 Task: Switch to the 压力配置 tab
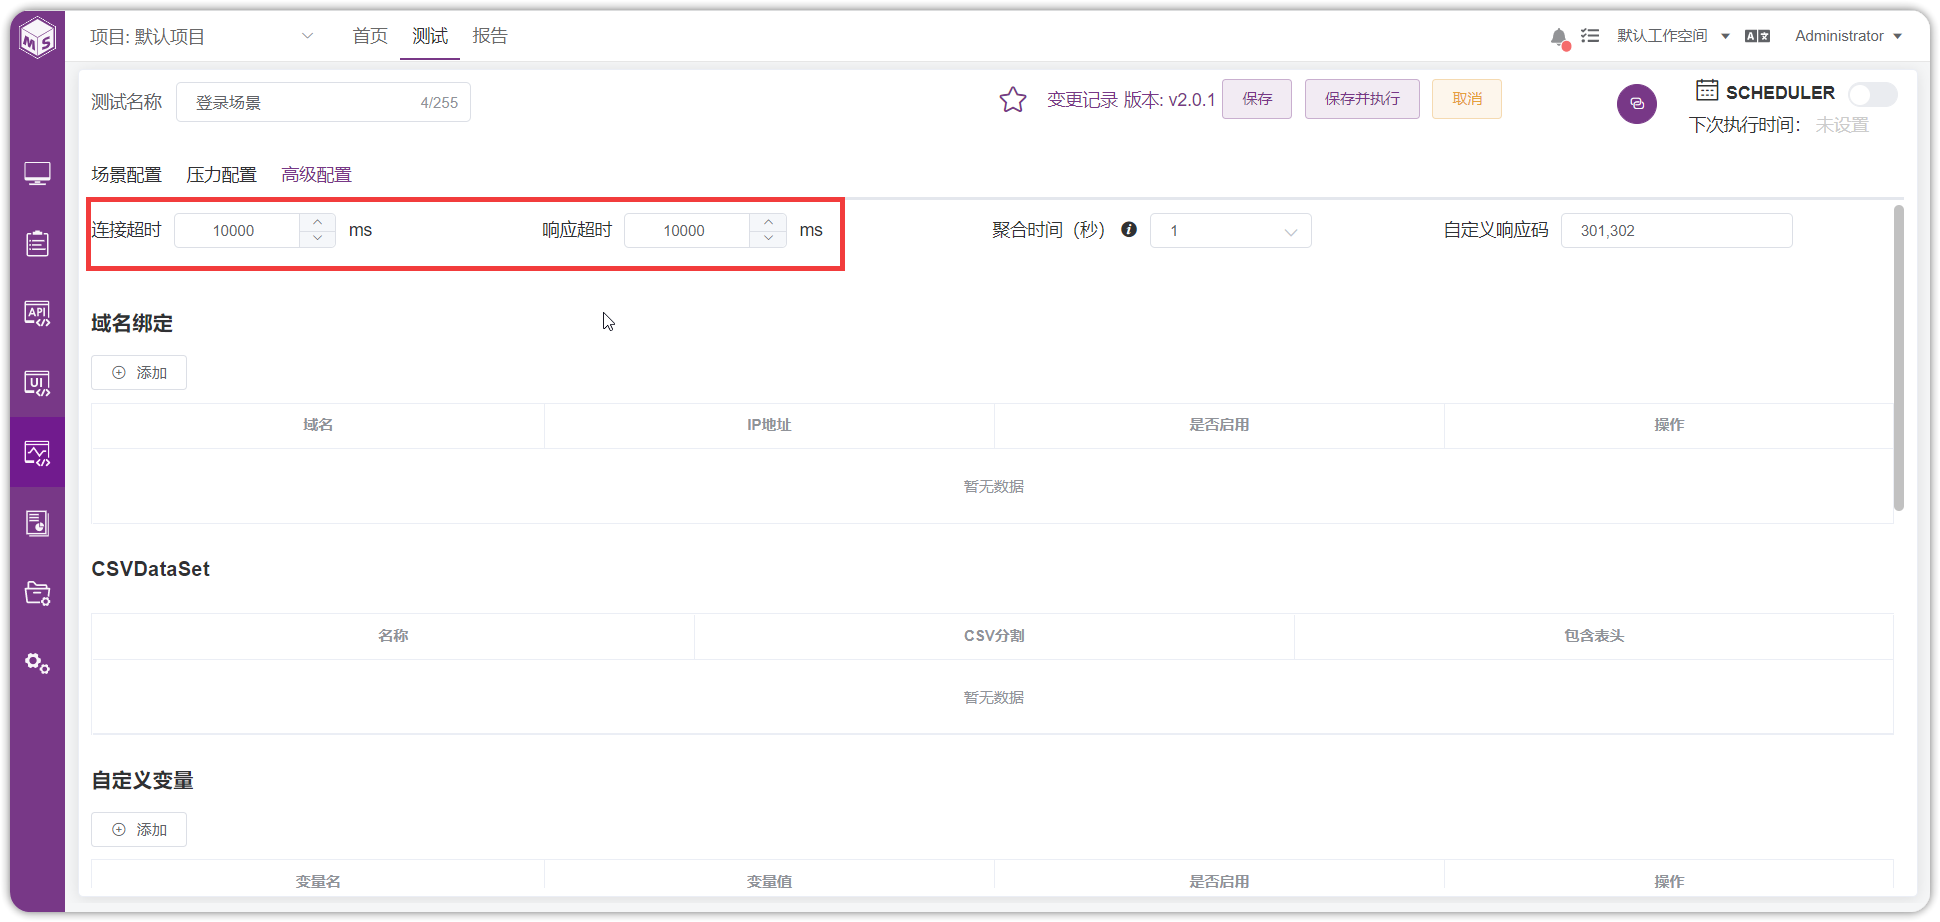coord(221,175)
